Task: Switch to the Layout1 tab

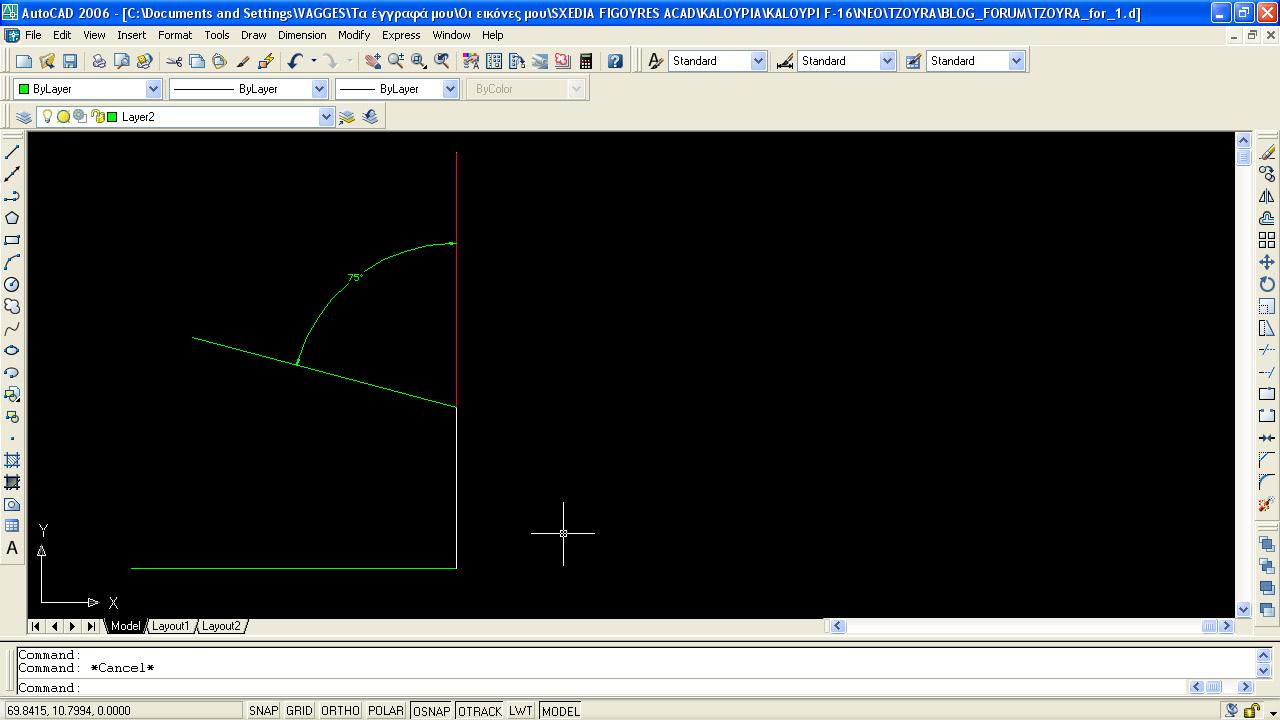Action: click(x=170, y=626)
